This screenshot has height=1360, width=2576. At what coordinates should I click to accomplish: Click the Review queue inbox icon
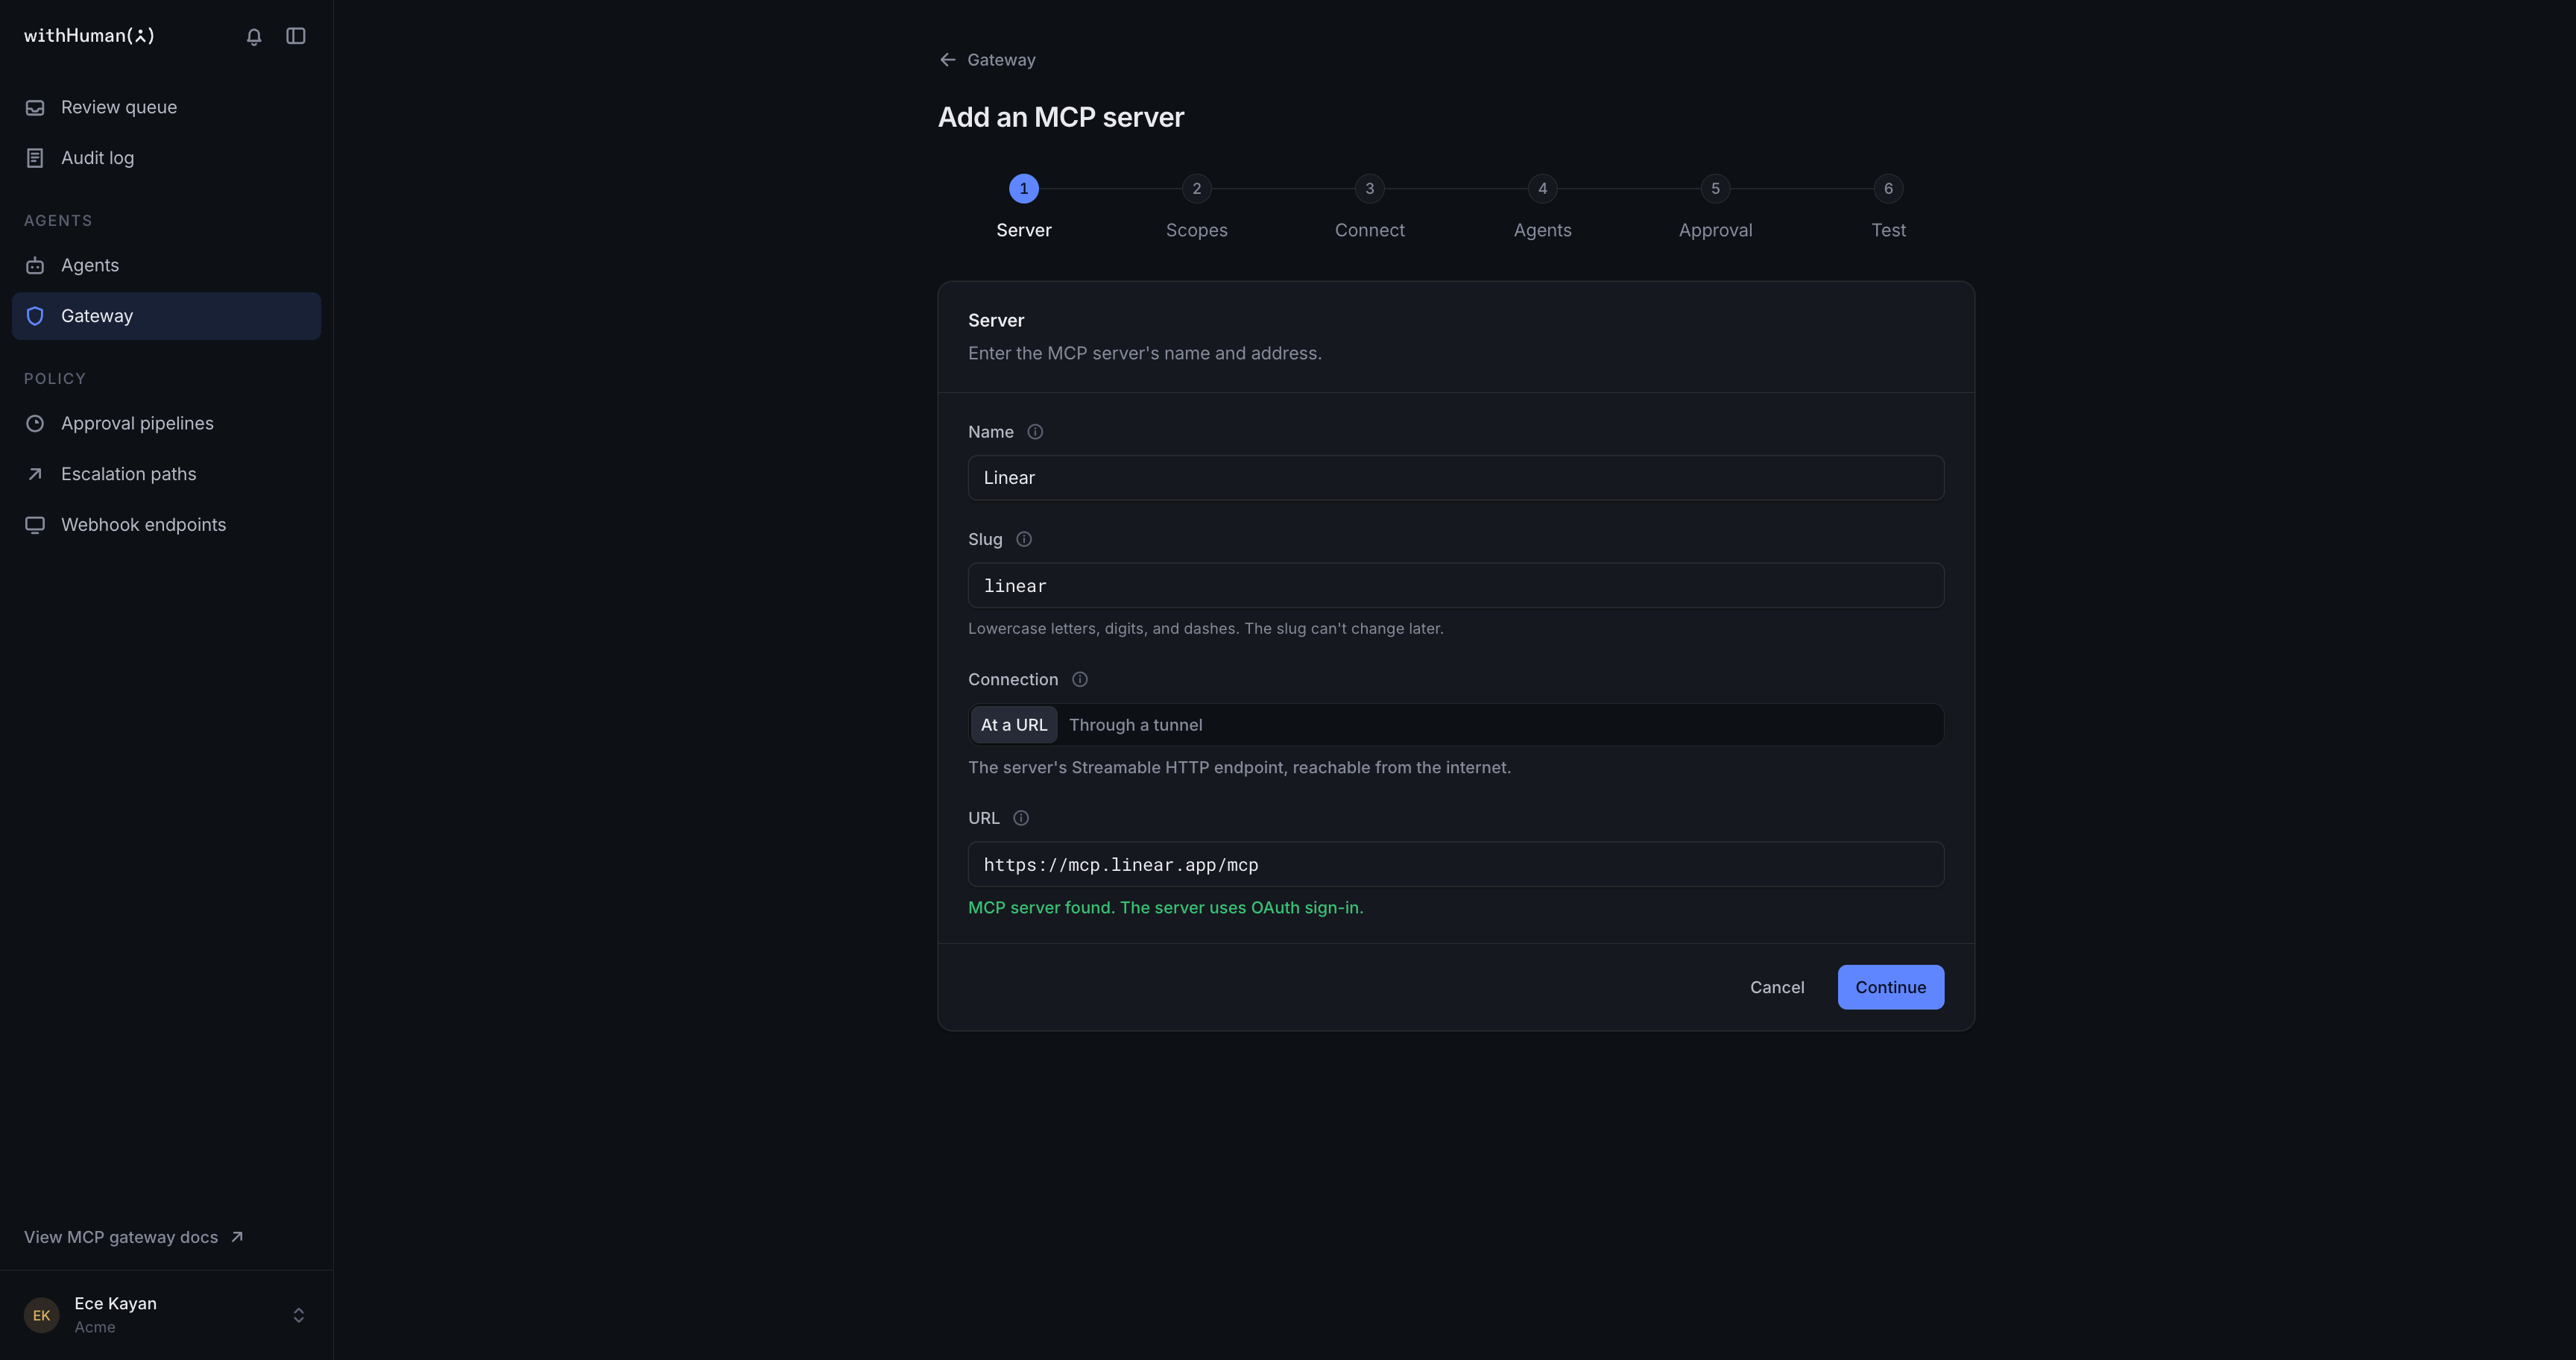coord(35,107)
